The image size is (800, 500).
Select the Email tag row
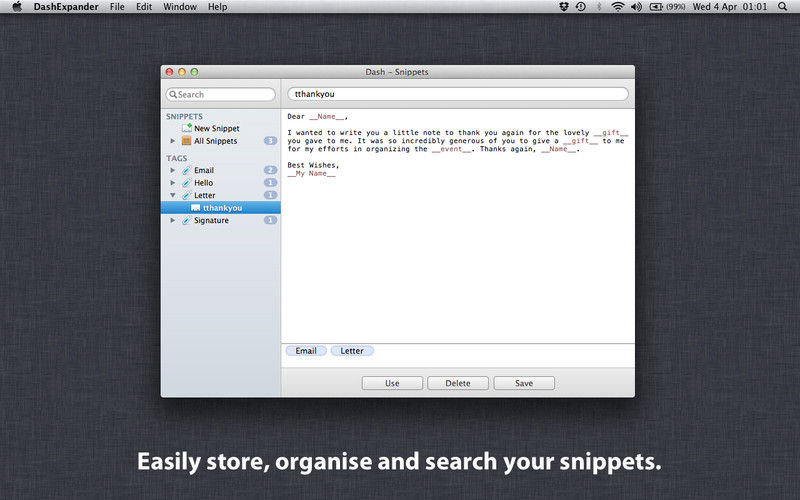[x=220, y=170]
